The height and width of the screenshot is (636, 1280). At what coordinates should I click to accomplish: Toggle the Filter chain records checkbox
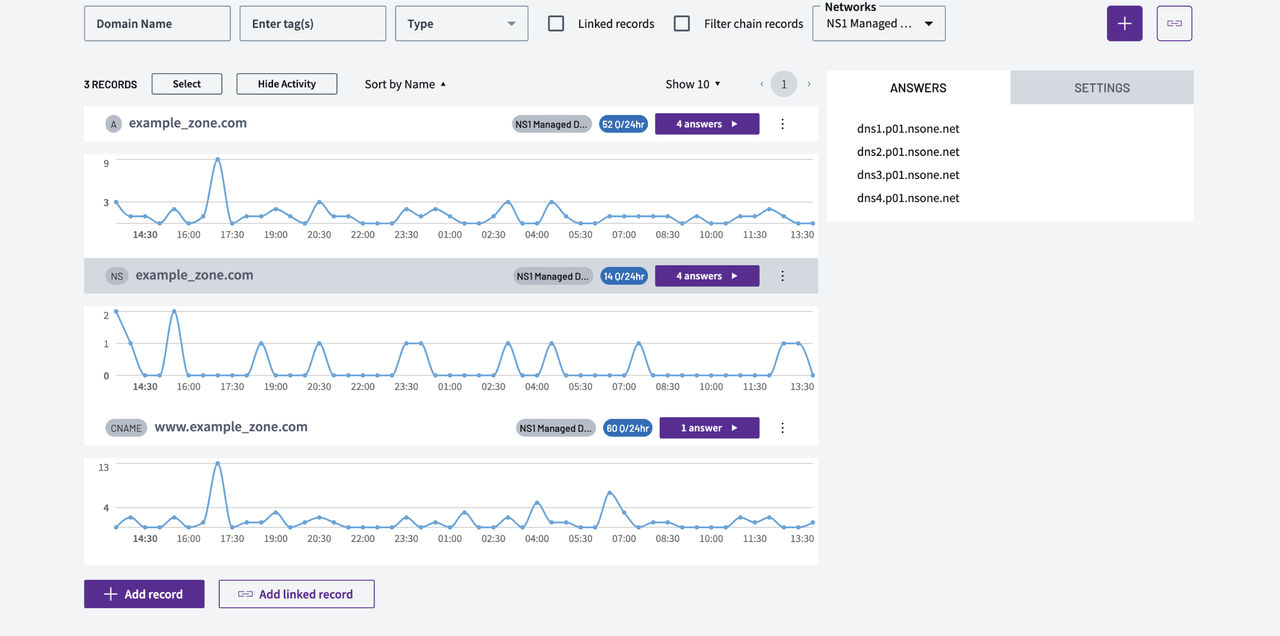point(682,24)
